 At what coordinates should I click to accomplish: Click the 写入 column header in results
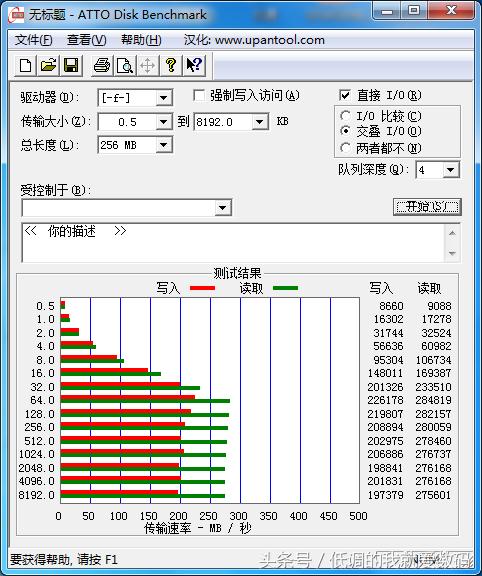pyautogui.click(x=381, y=288)
